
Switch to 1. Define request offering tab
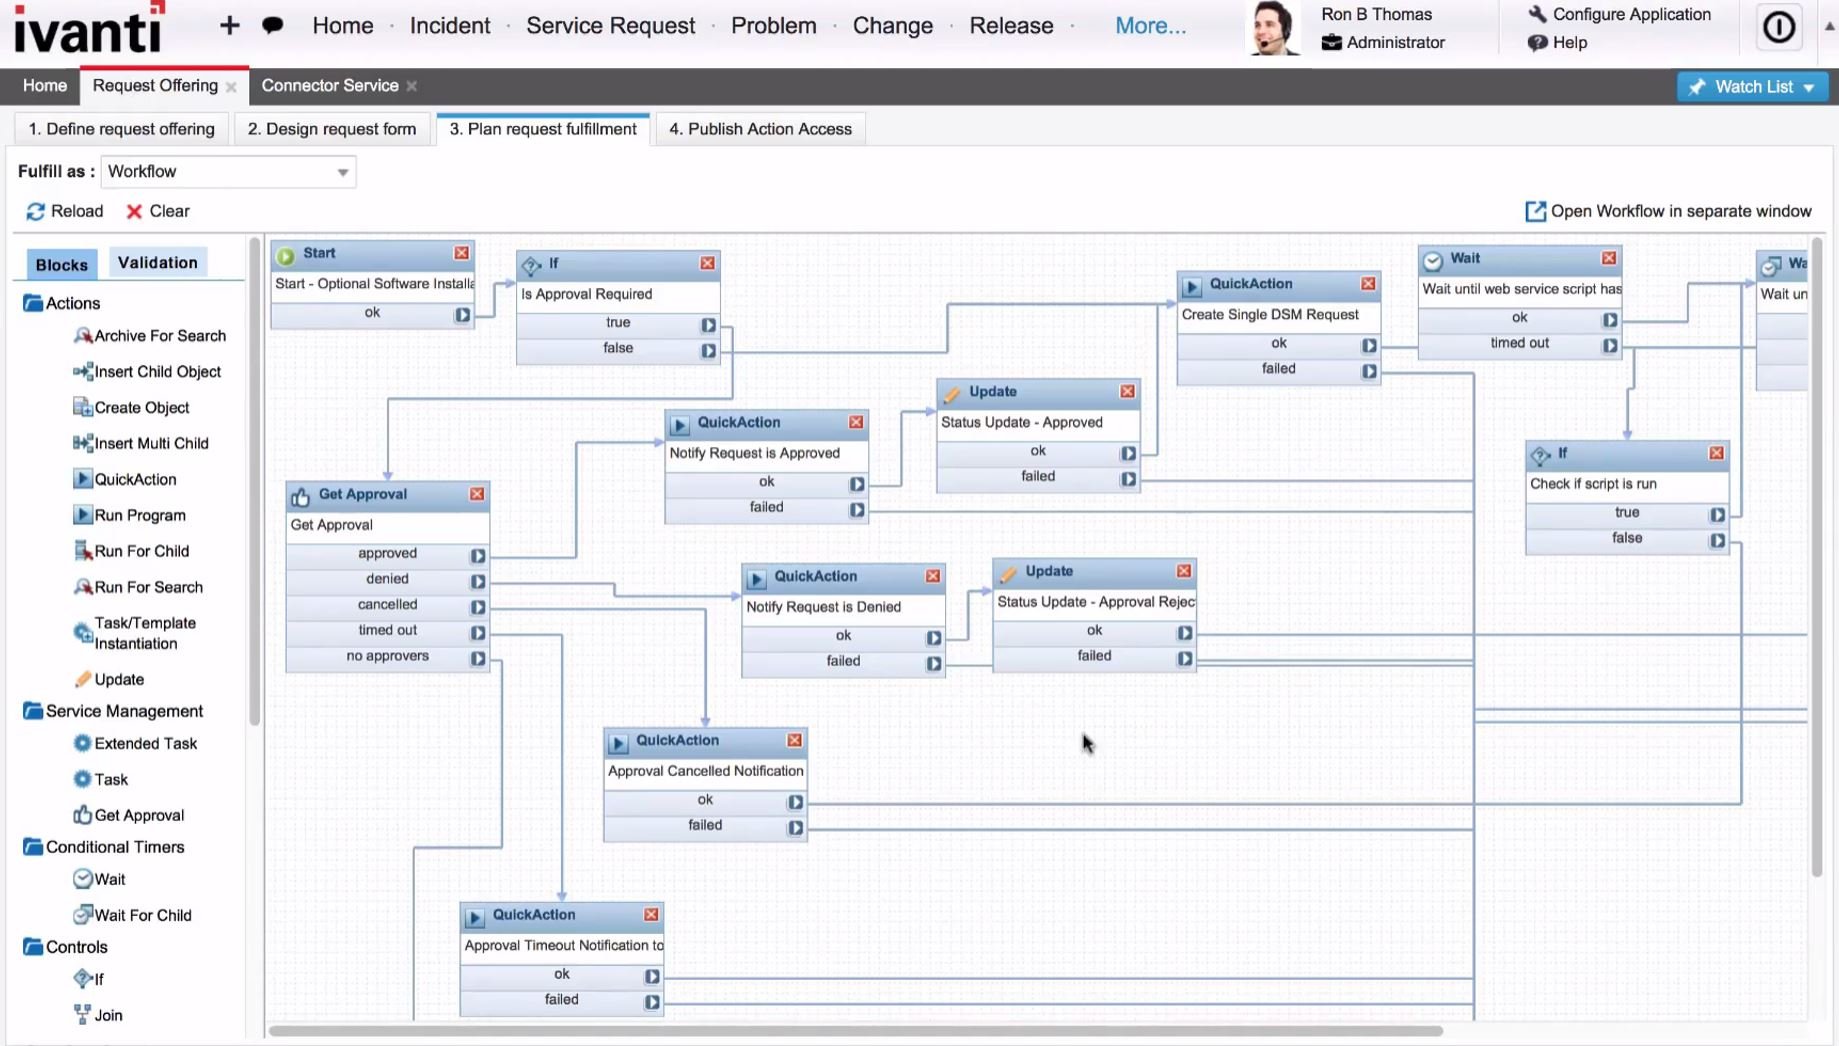tap(121, 129)
